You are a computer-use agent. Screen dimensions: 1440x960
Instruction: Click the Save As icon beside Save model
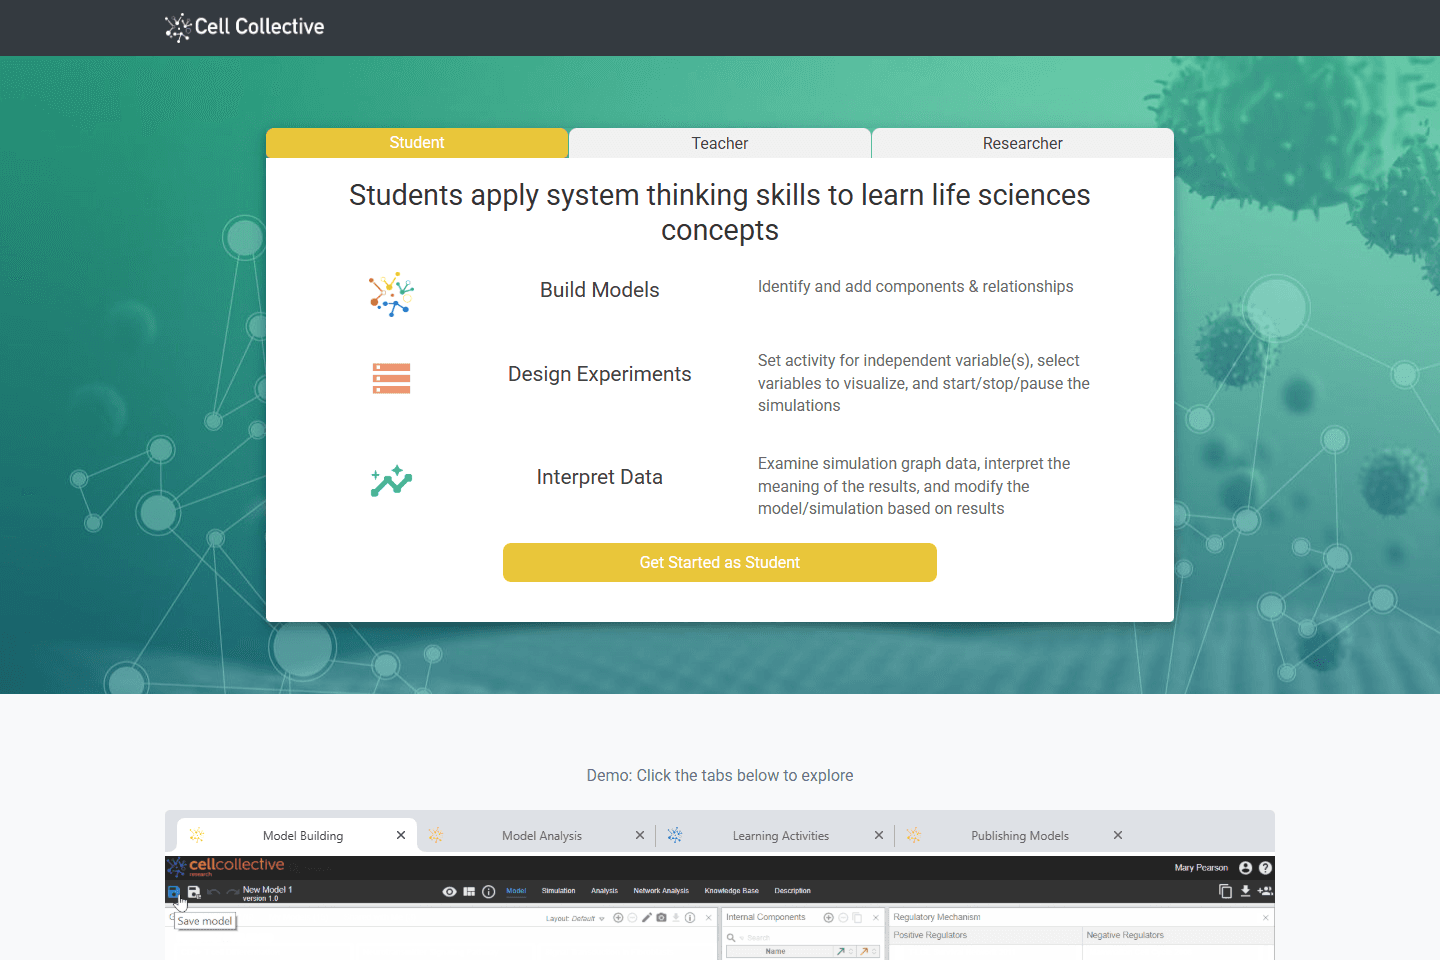point(194,892)
